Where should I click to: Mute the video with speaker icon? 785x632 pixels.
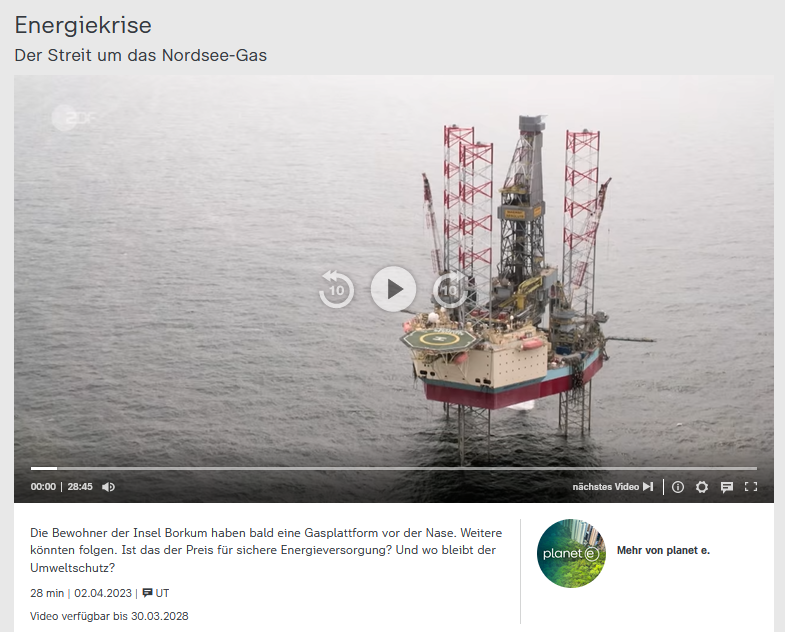pos(108,487)
